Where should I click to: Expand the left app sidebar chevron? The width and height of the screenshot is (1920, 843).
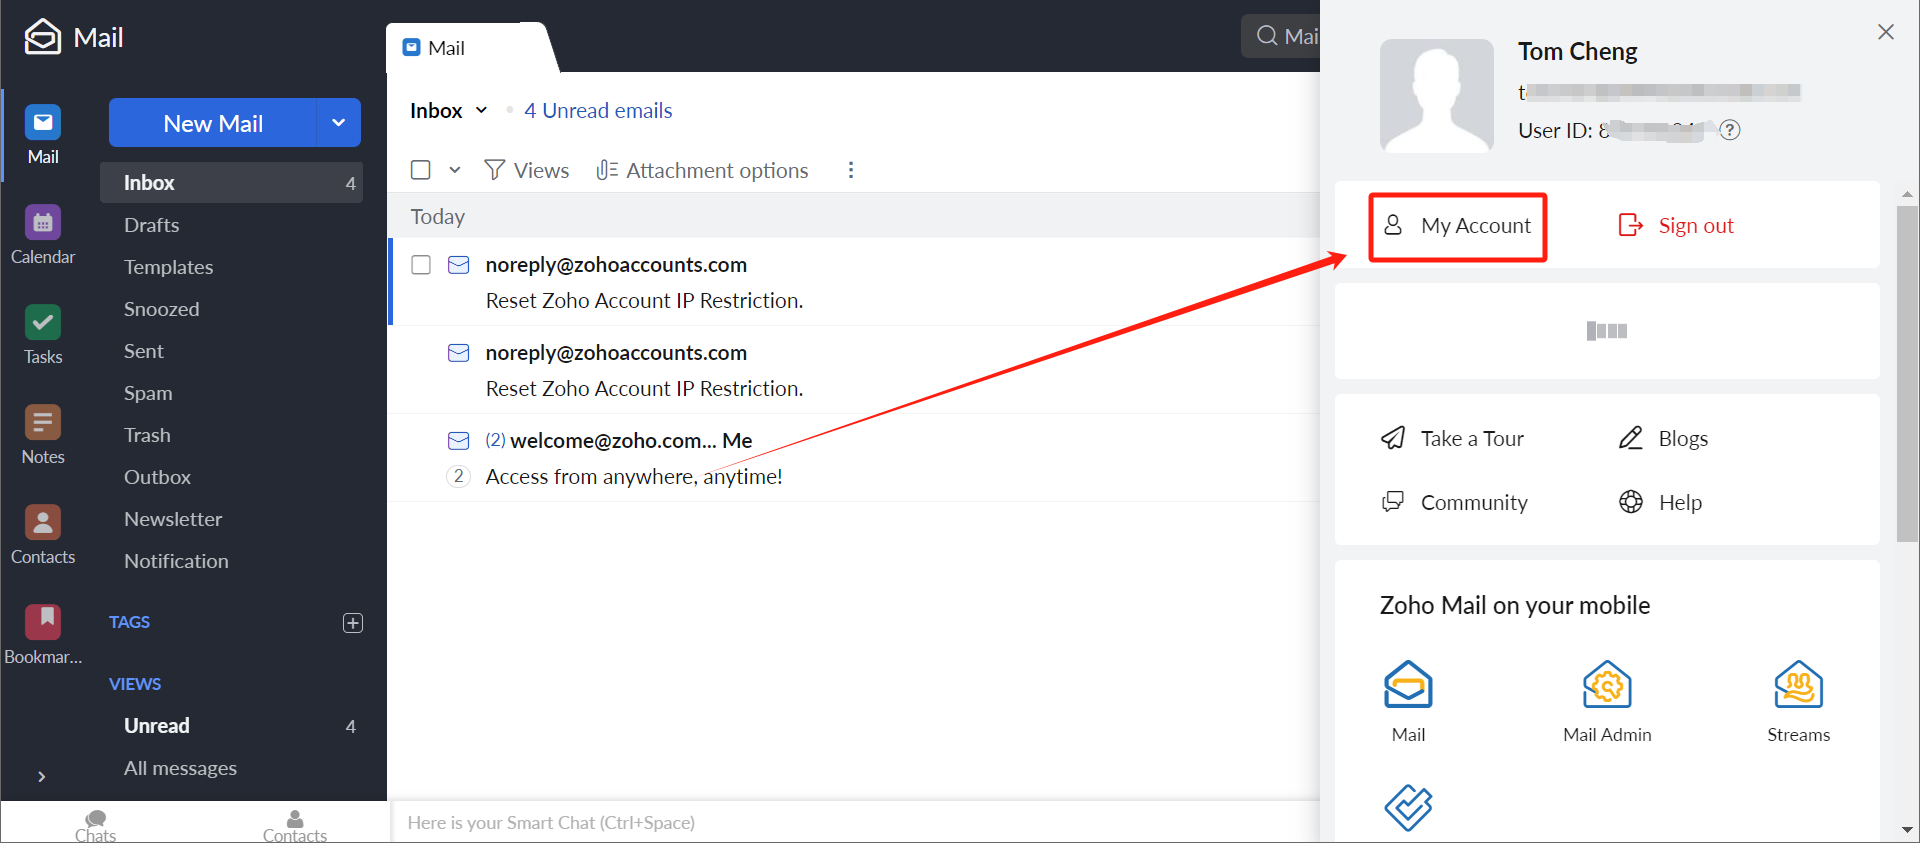(41, 777)
